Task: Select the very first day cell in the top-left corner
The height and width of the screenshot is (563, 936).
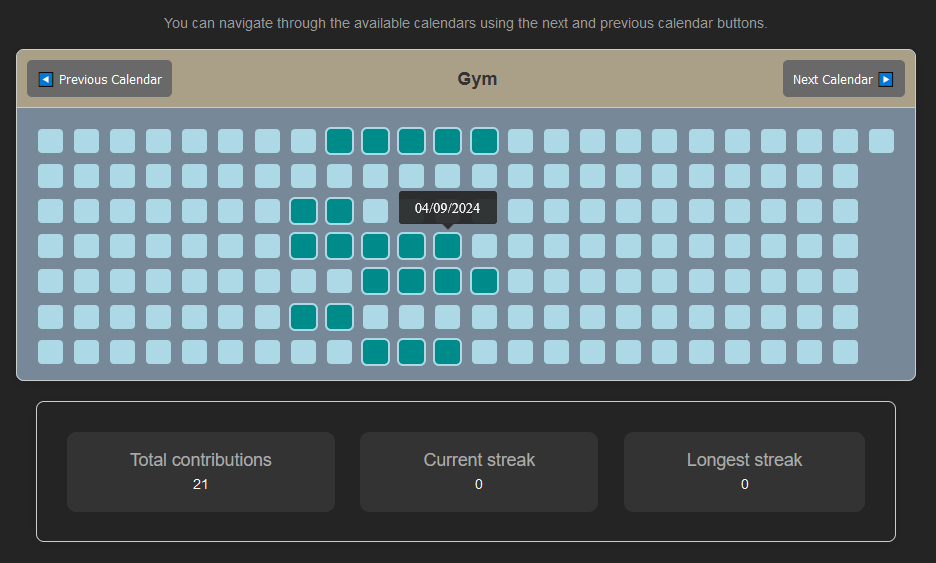Action: [x=50, y=141]
